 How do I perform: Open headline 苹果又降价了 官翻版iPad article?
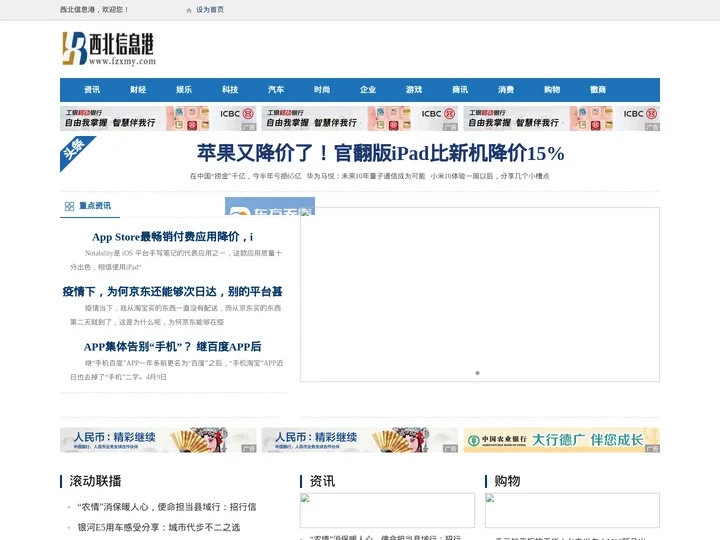(381, 153)
